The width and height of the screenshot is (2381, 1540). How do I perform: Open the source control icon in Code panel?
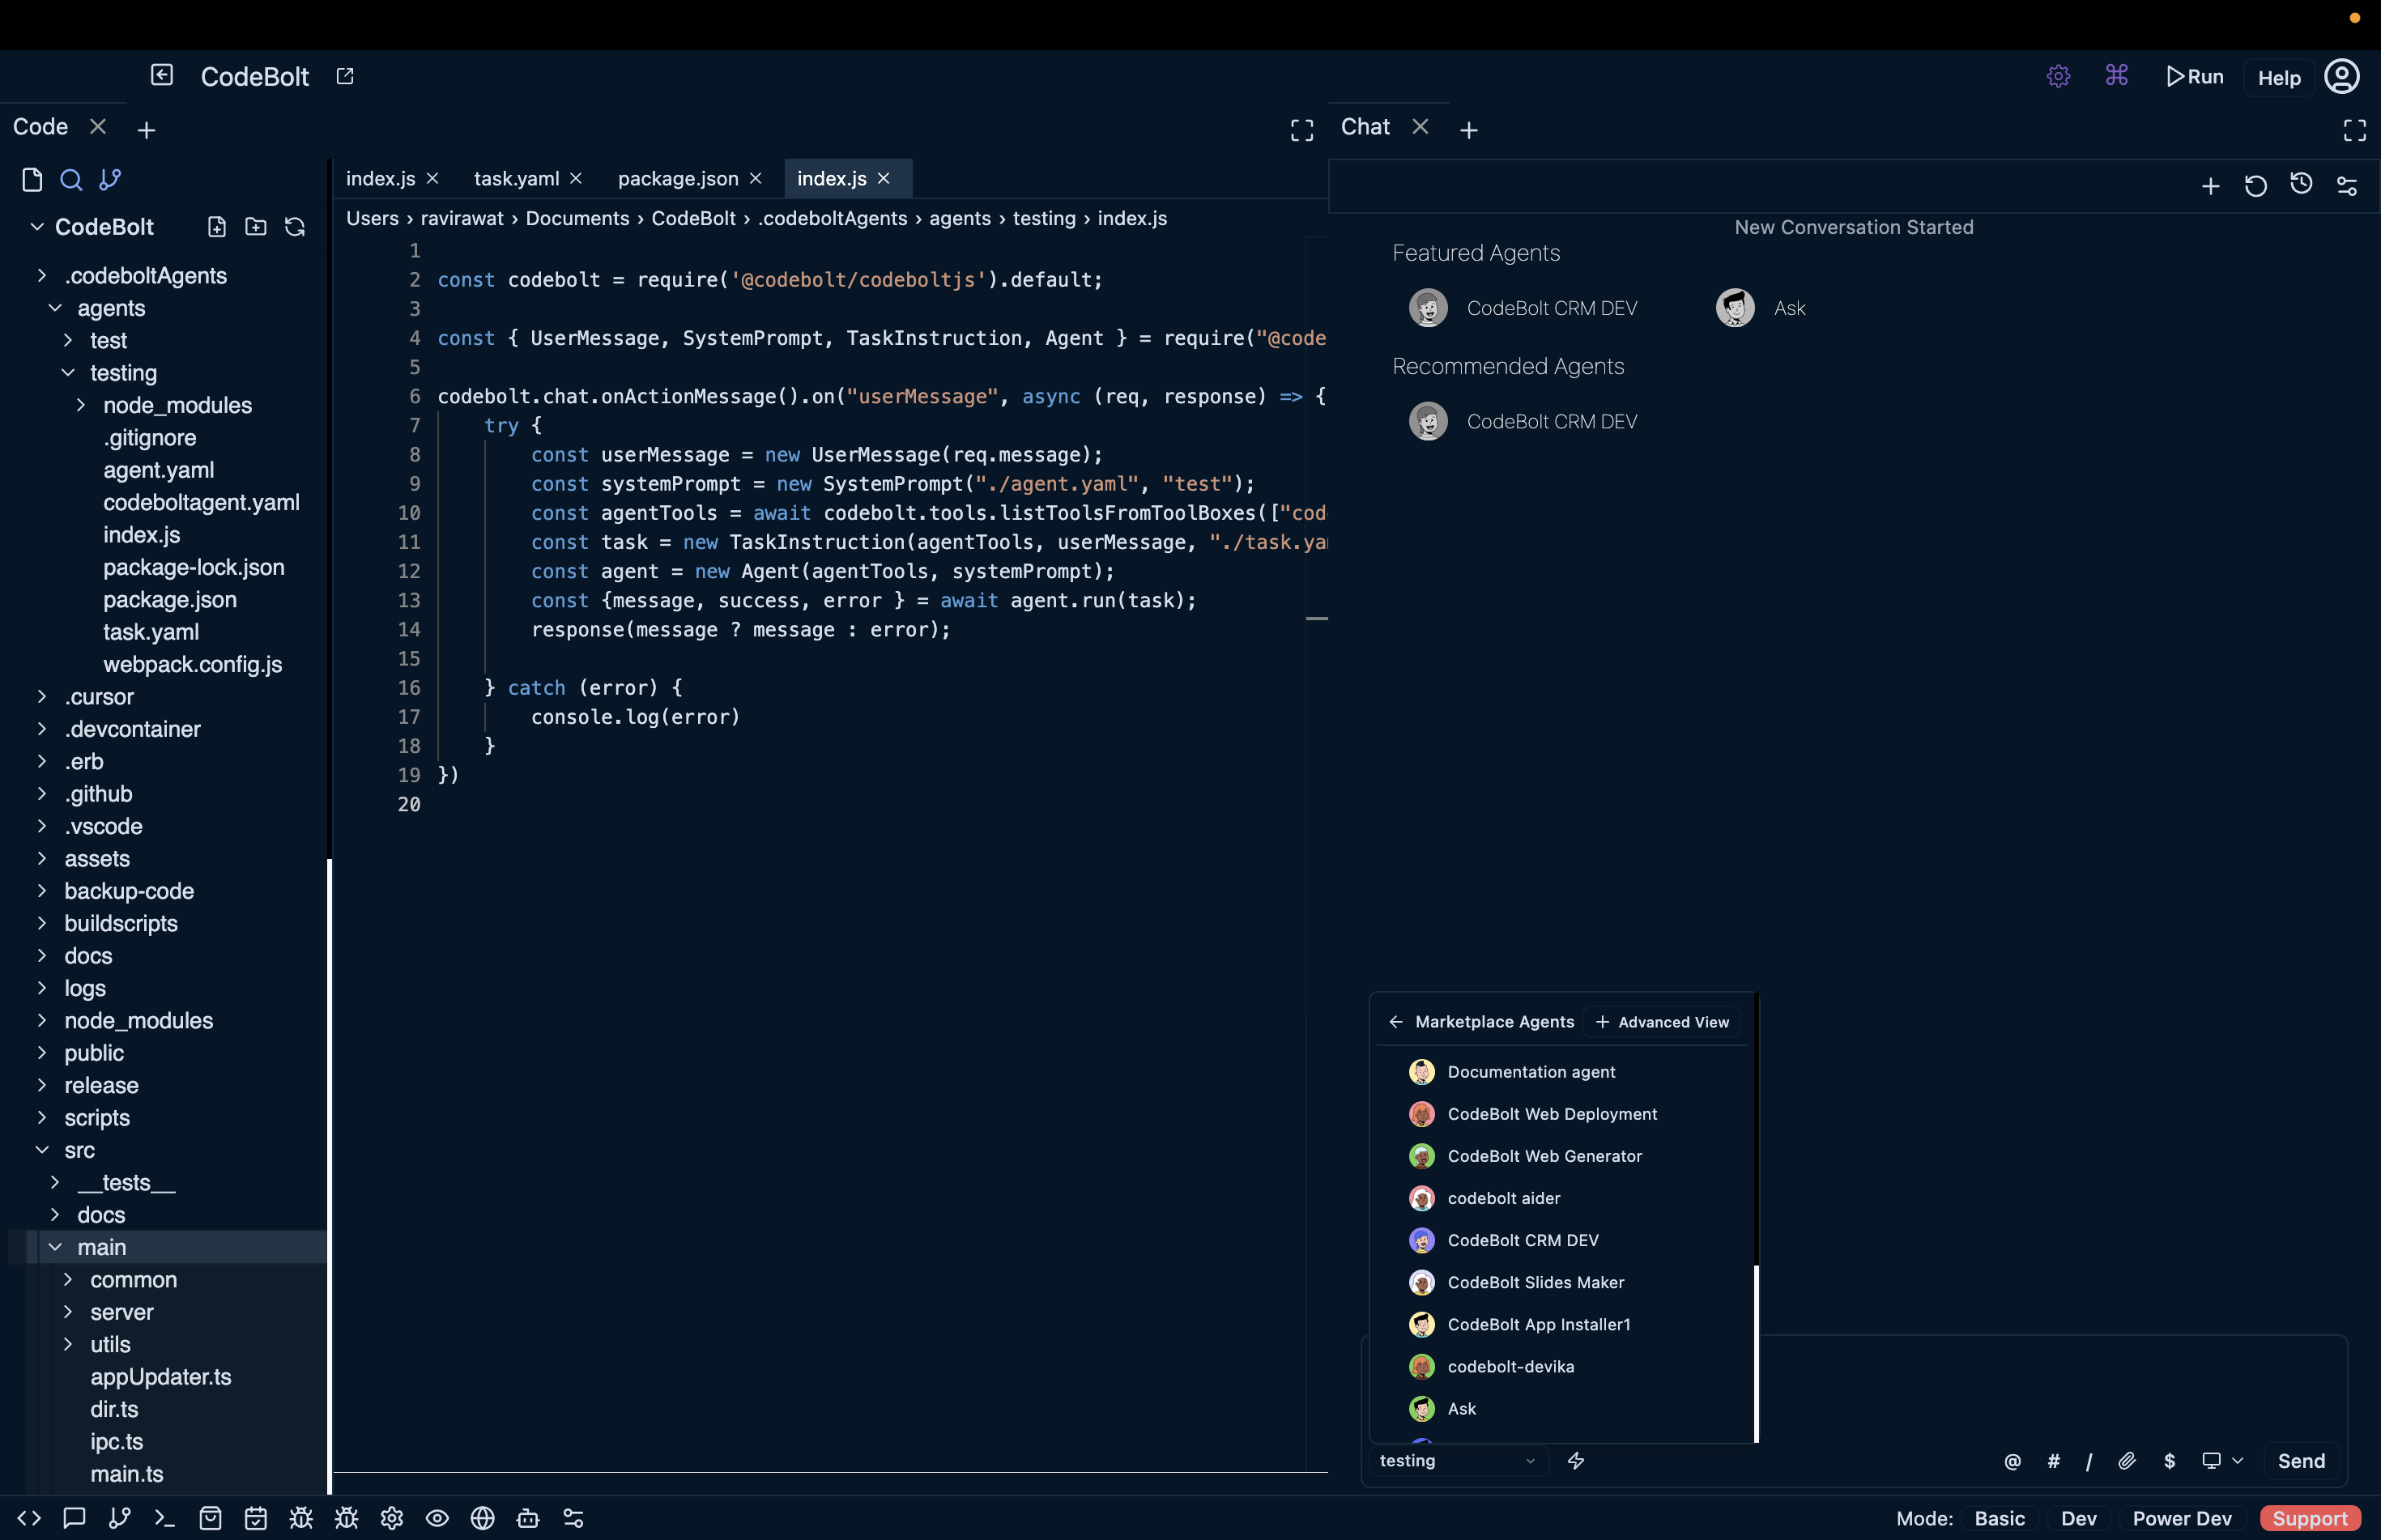click(110, 179)
